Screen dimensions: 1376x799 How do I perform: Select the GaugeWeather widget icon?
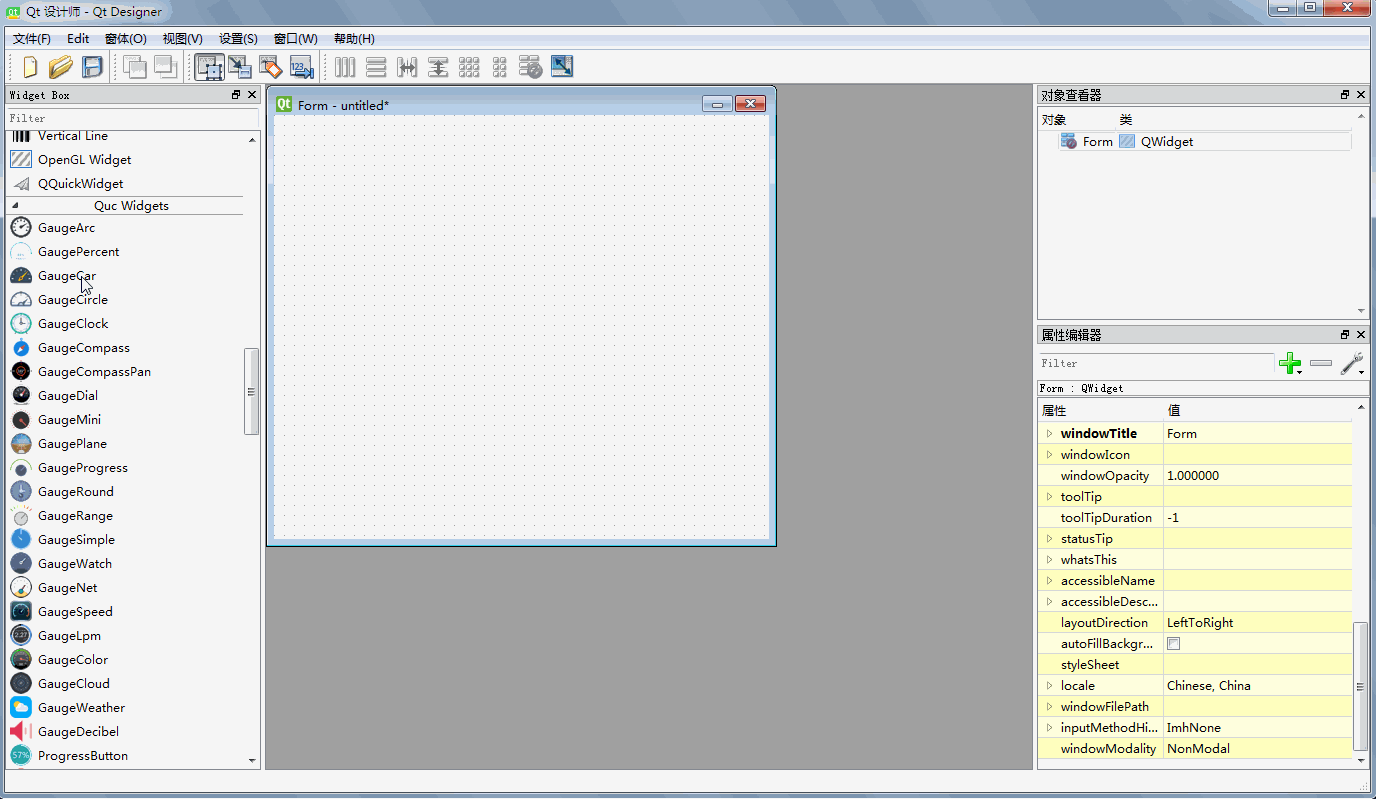click(21, 708)
